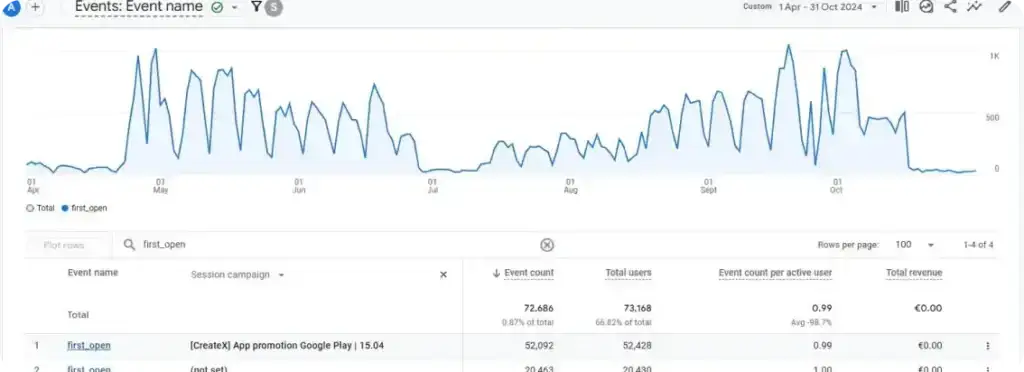Click the blue 'A' comparison chip
Image resolution: width=1024 pixels, height=372 pixels.
coord(11,7)
